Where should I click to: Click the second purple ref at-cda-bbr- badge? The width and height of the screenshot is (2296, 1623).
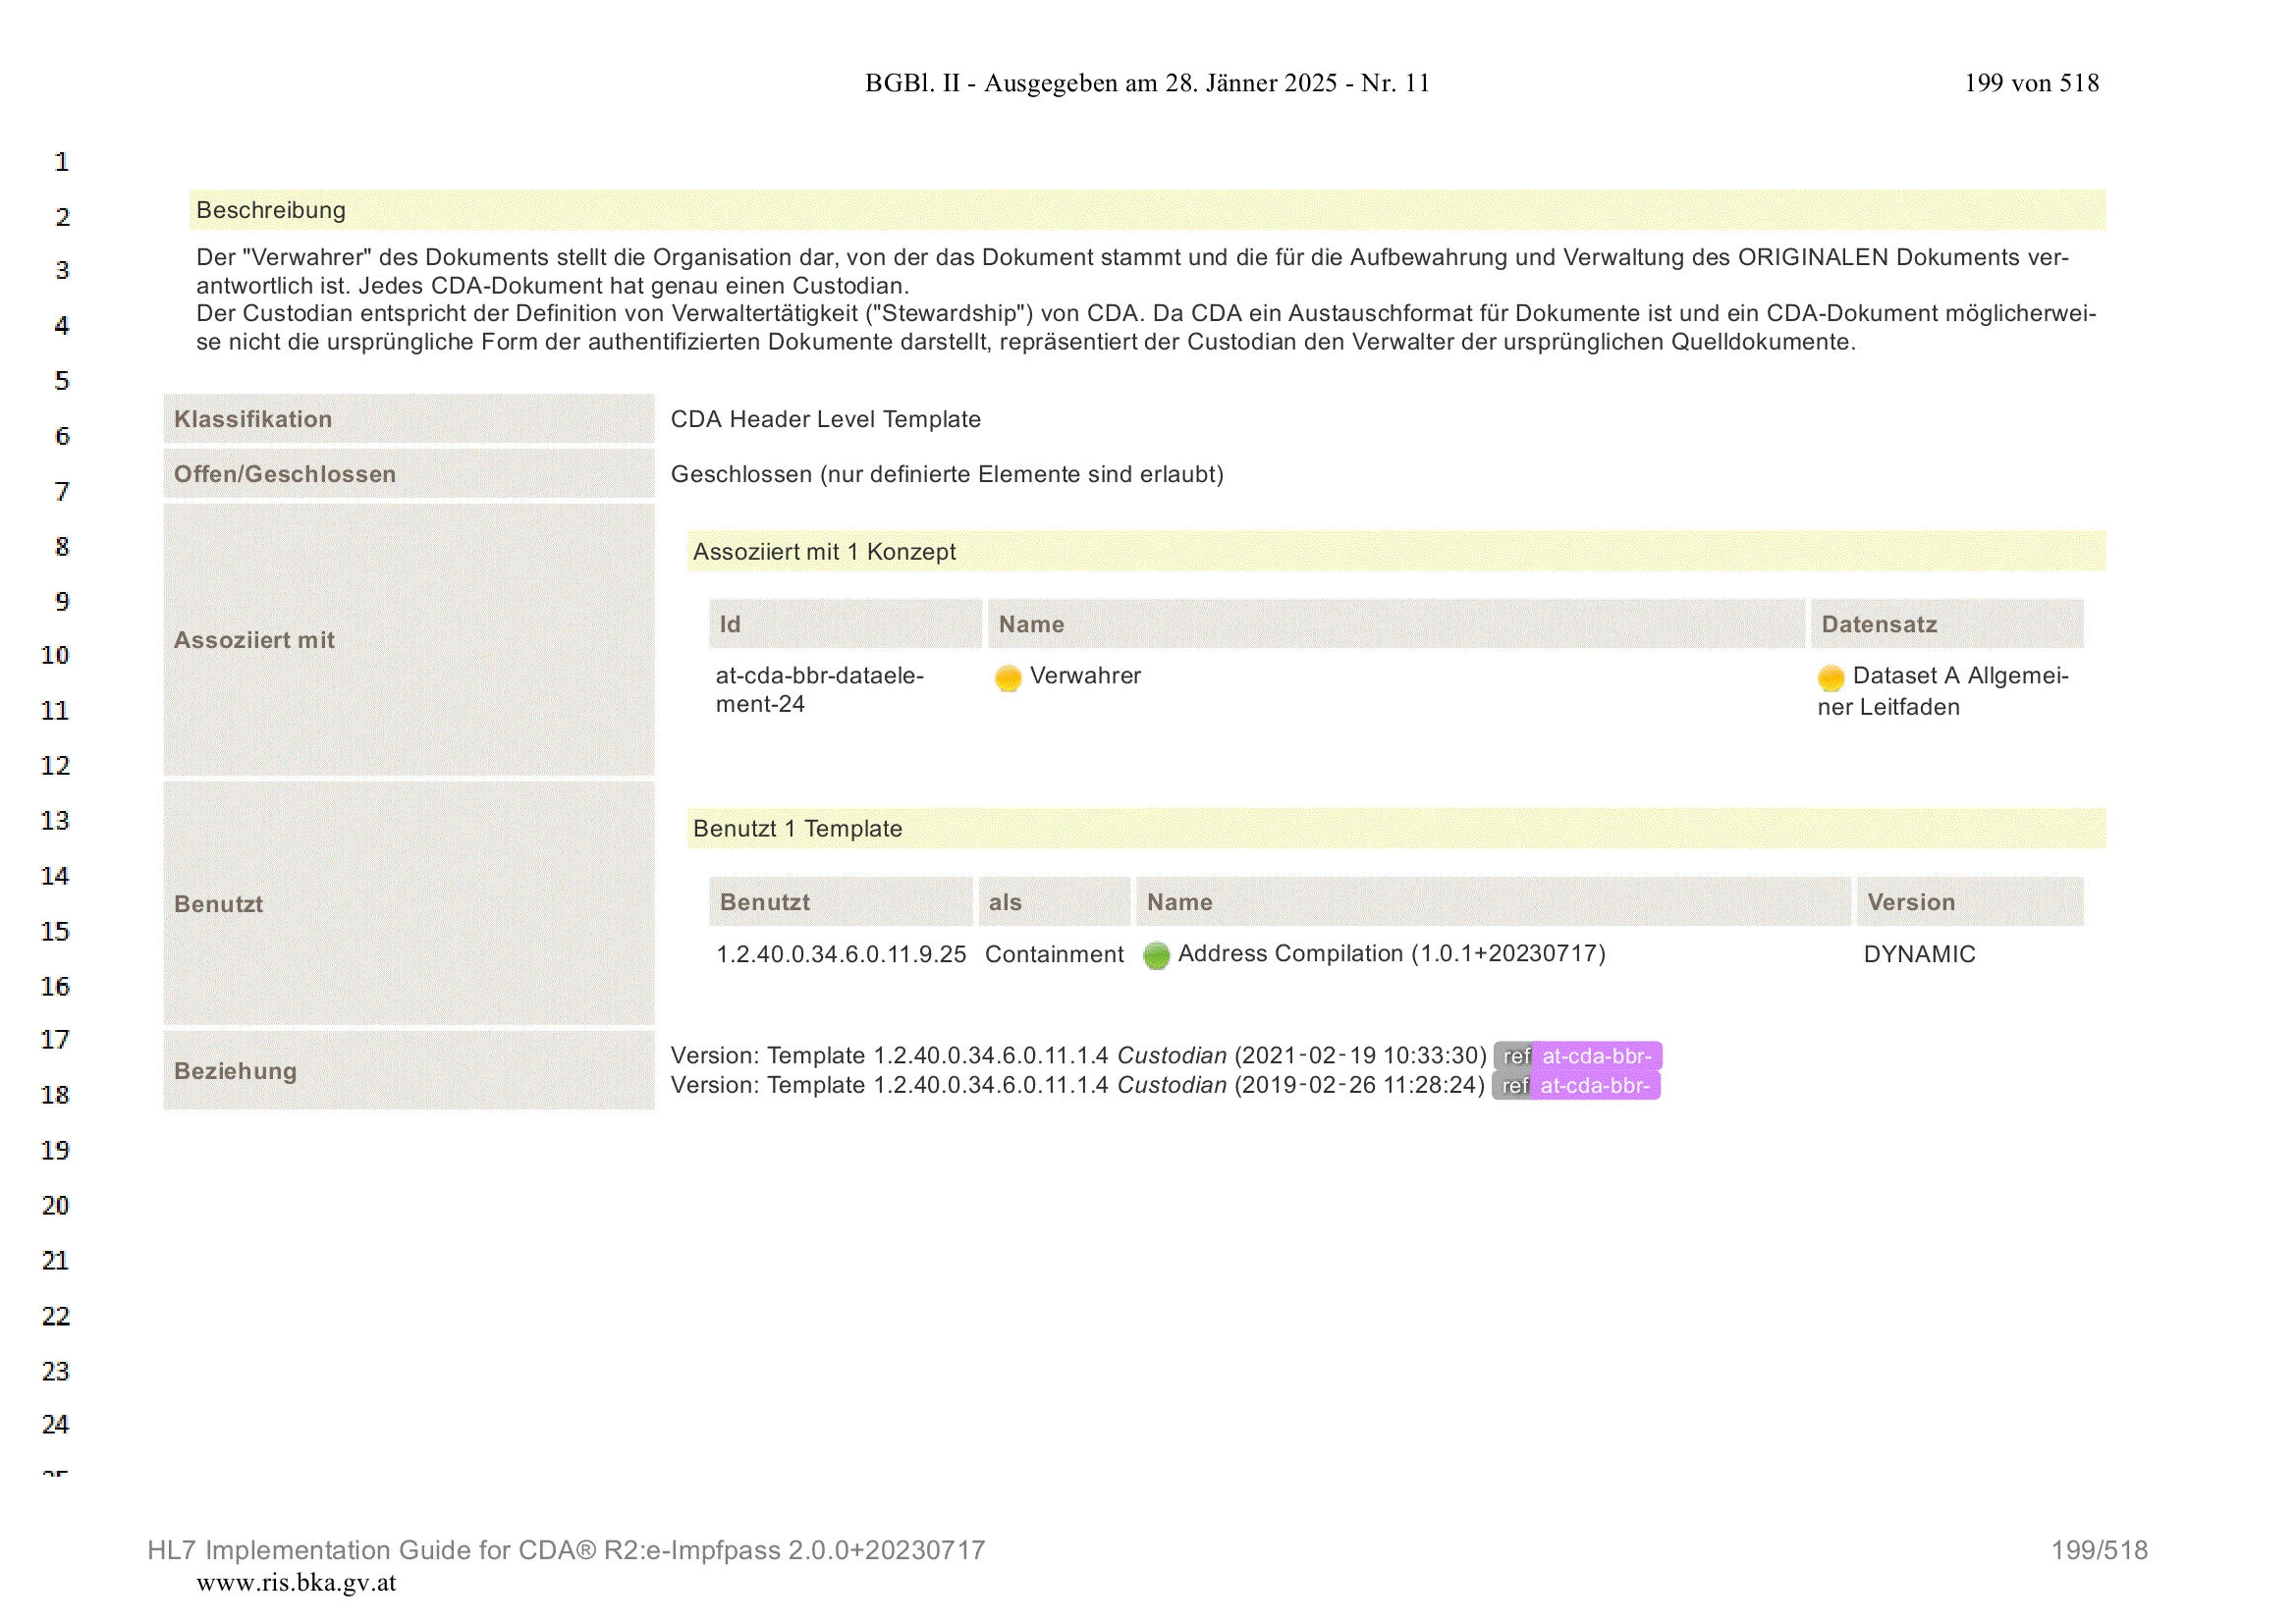click(x=1576, y=1085)
